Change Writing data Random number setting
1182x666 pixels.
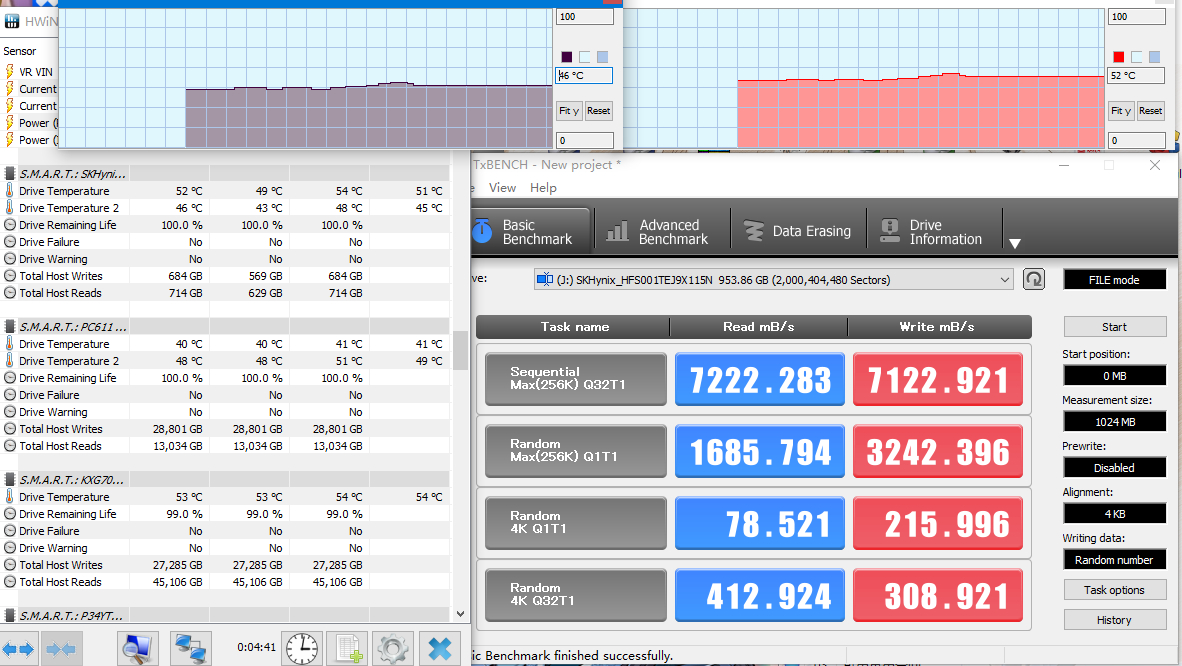pyautogui.click(x=1114, y=560)
